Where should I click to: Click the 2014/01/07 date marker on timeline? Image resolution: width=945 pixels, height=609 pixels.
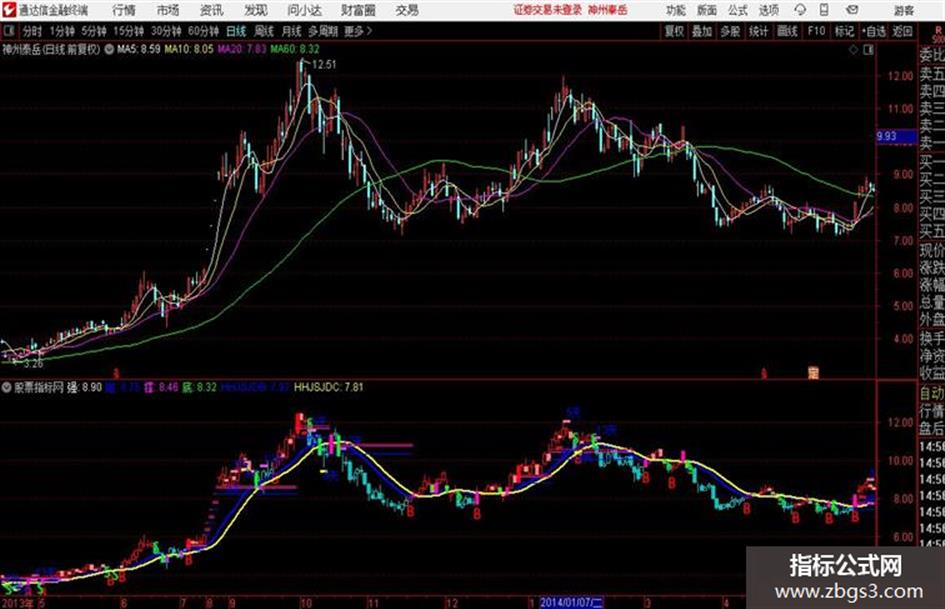(x=572, y=602)
